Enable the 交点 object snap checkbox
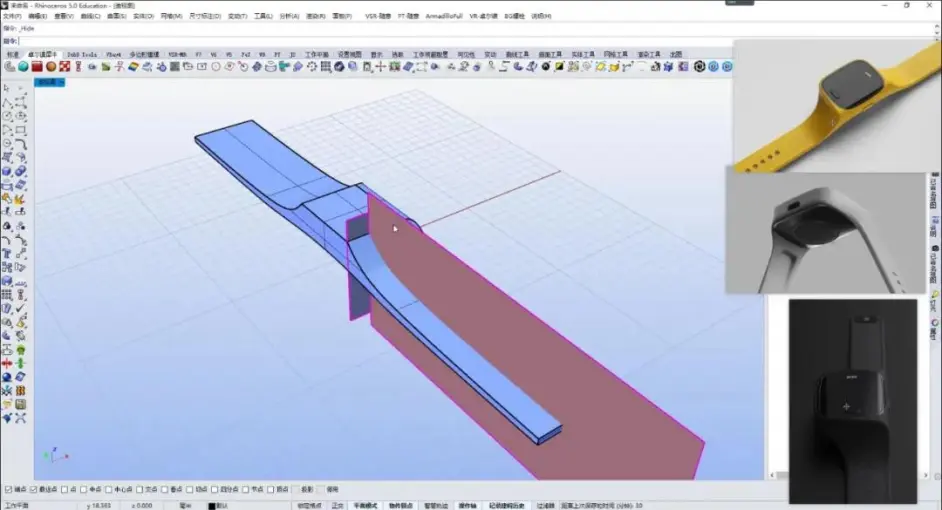Viewport: 942px width, 510px height. (139, 490)
